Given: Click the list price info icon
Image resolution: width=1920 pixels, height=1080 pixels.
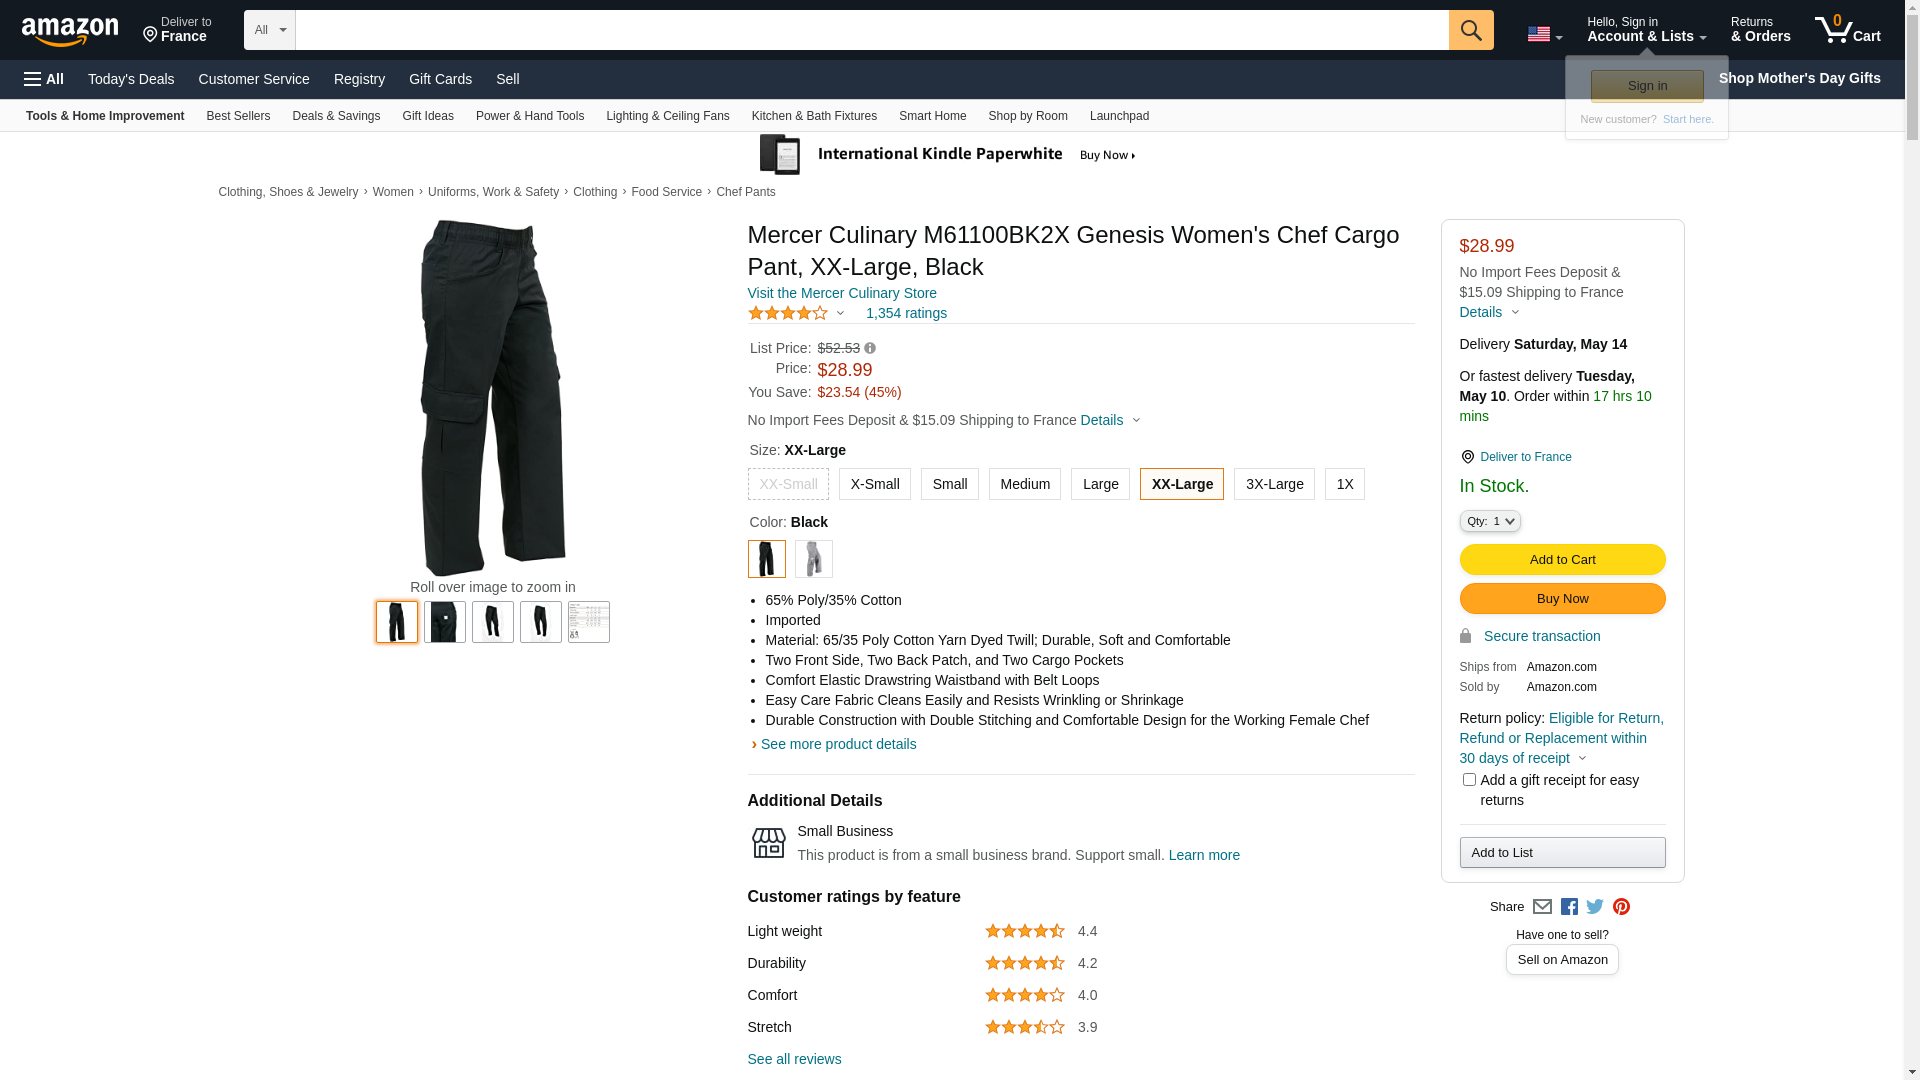Looking at the screenshot, I should click(x=870, y=349).
